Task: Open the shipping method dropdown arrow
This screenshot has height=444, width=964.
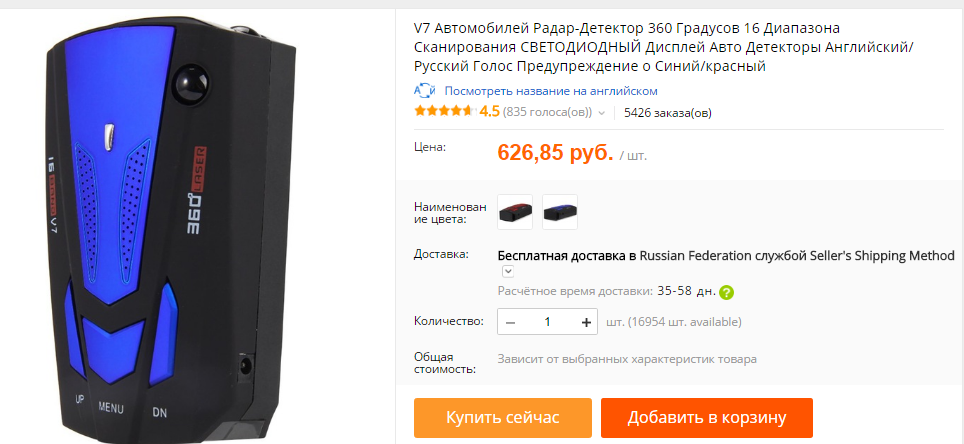Action: pos(508,271)
